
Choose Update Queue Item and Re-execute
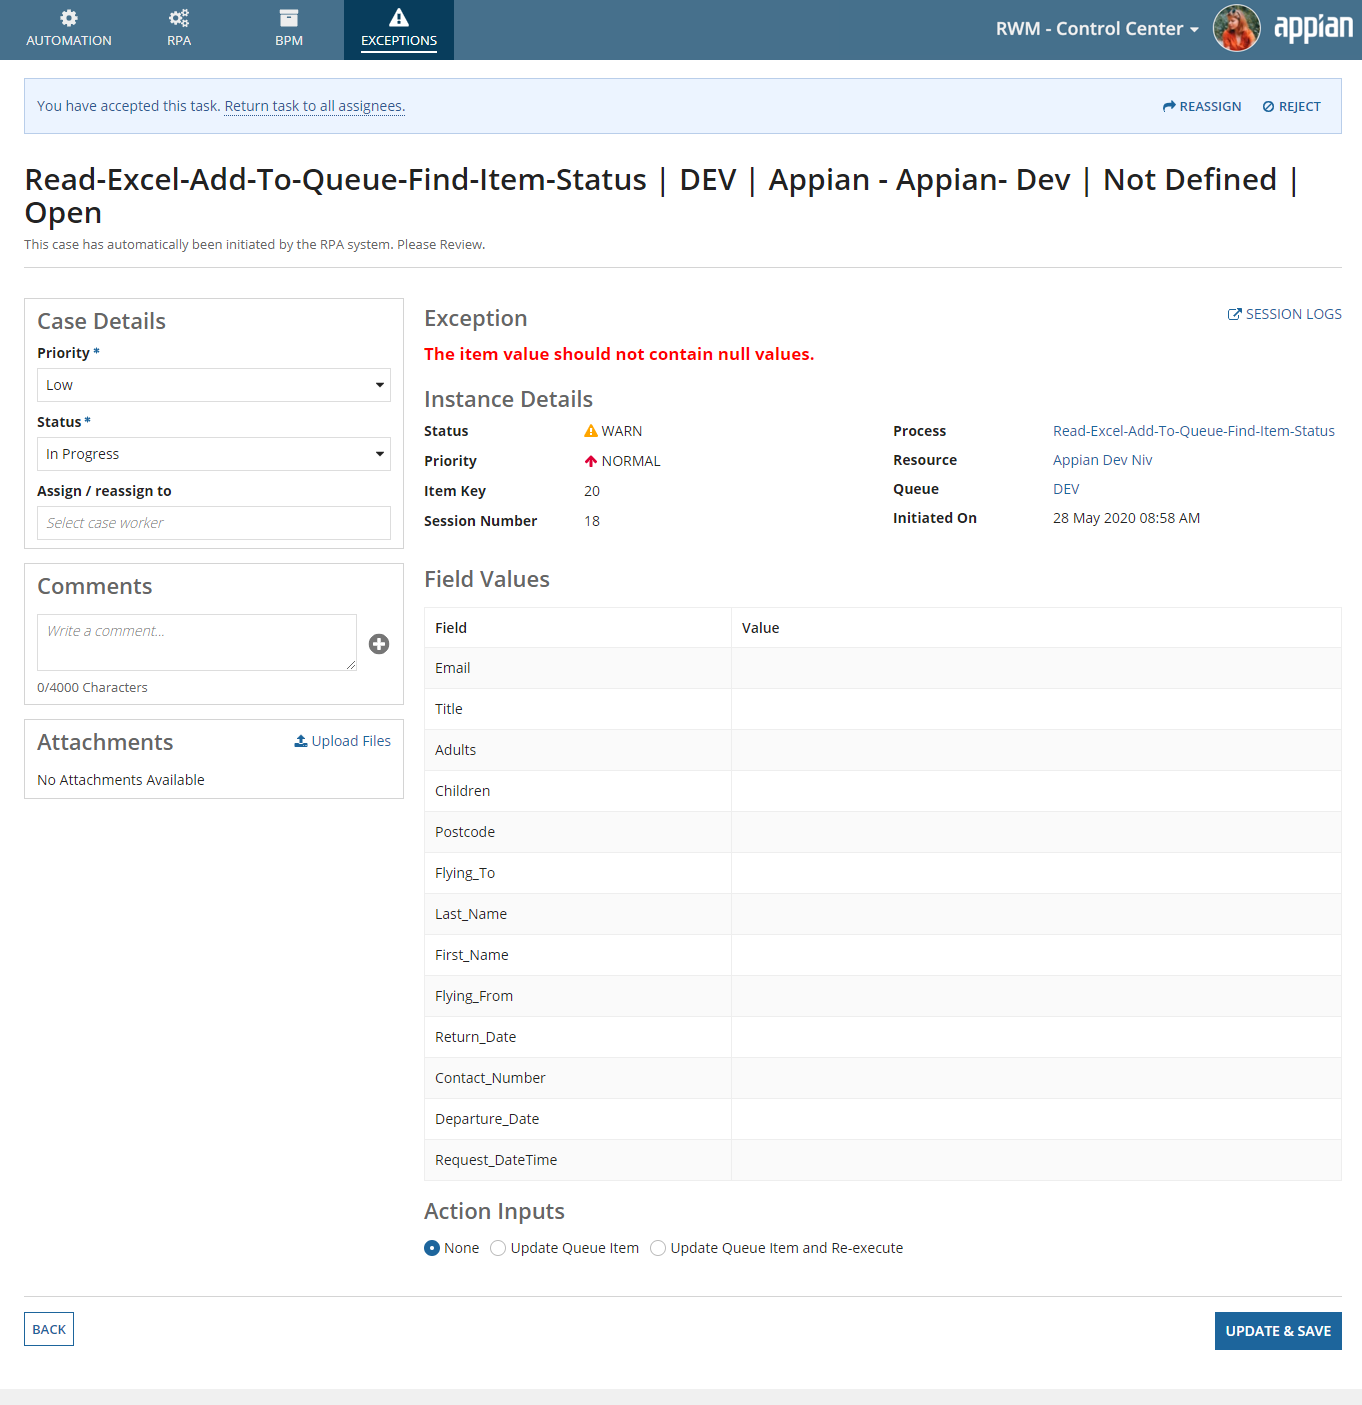[x=658, y=1248]
